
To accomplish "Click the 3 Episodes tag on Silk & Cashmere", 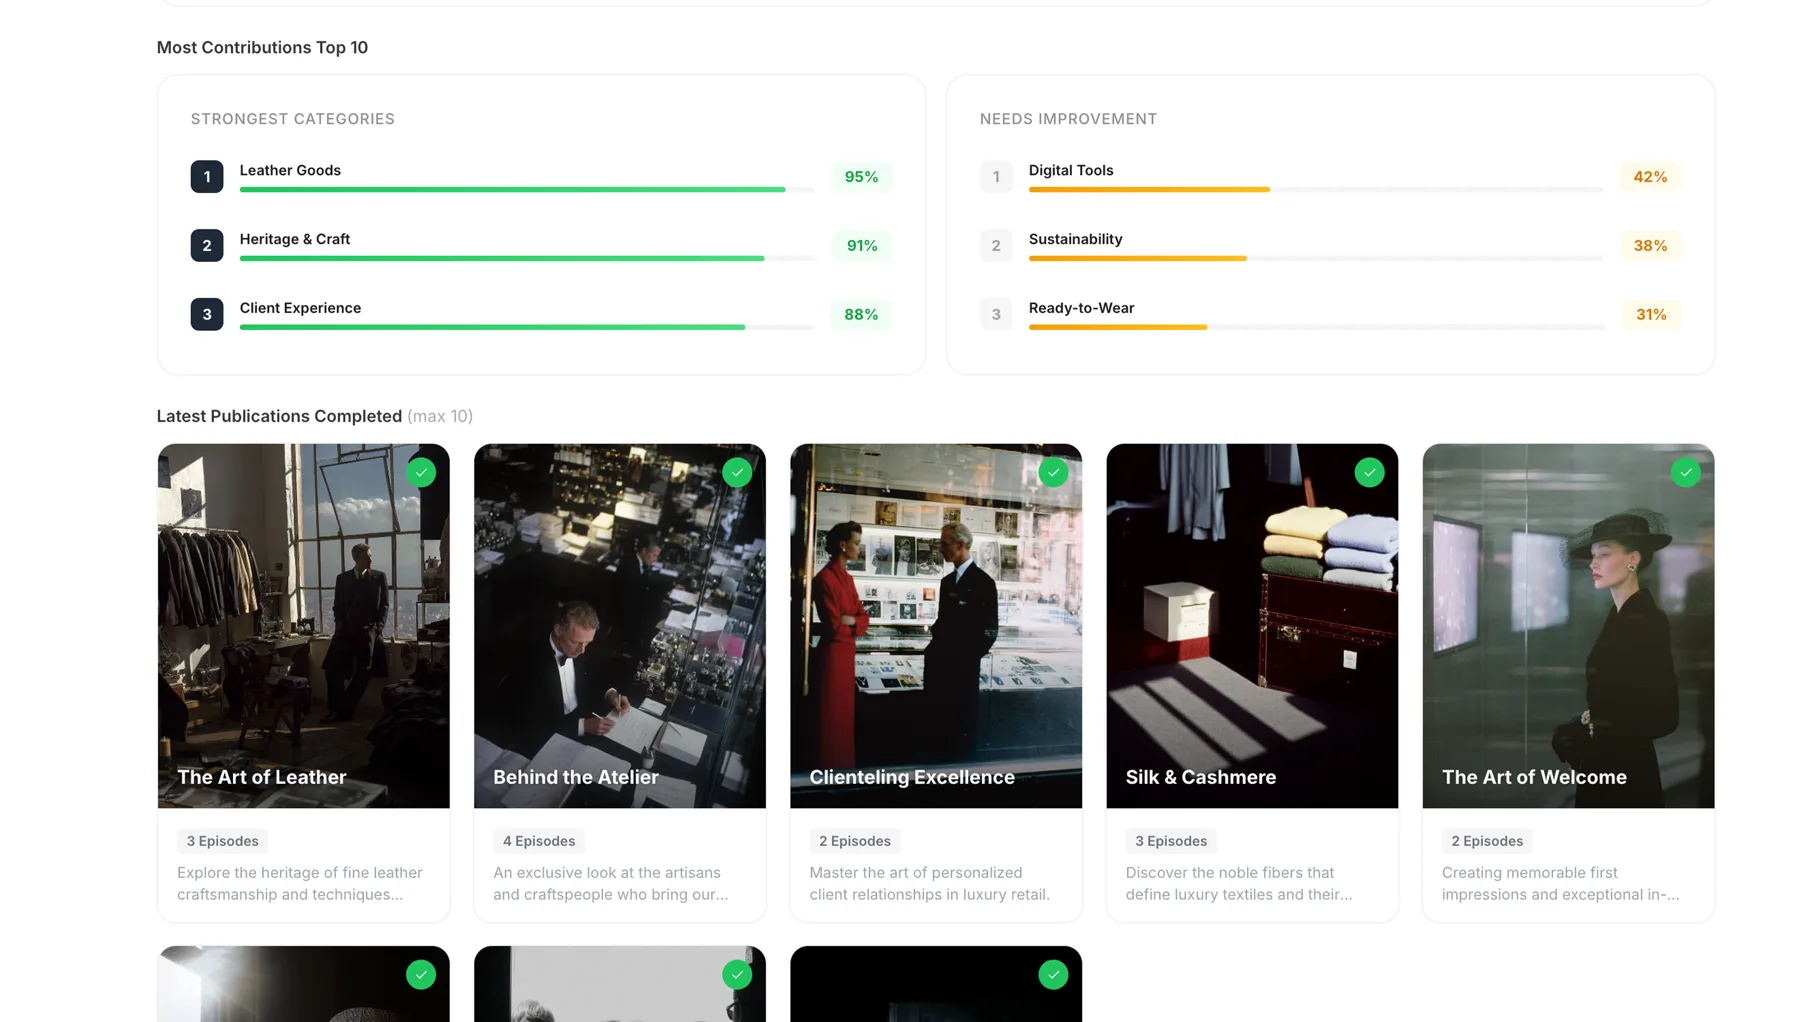I will [1170, 841].
